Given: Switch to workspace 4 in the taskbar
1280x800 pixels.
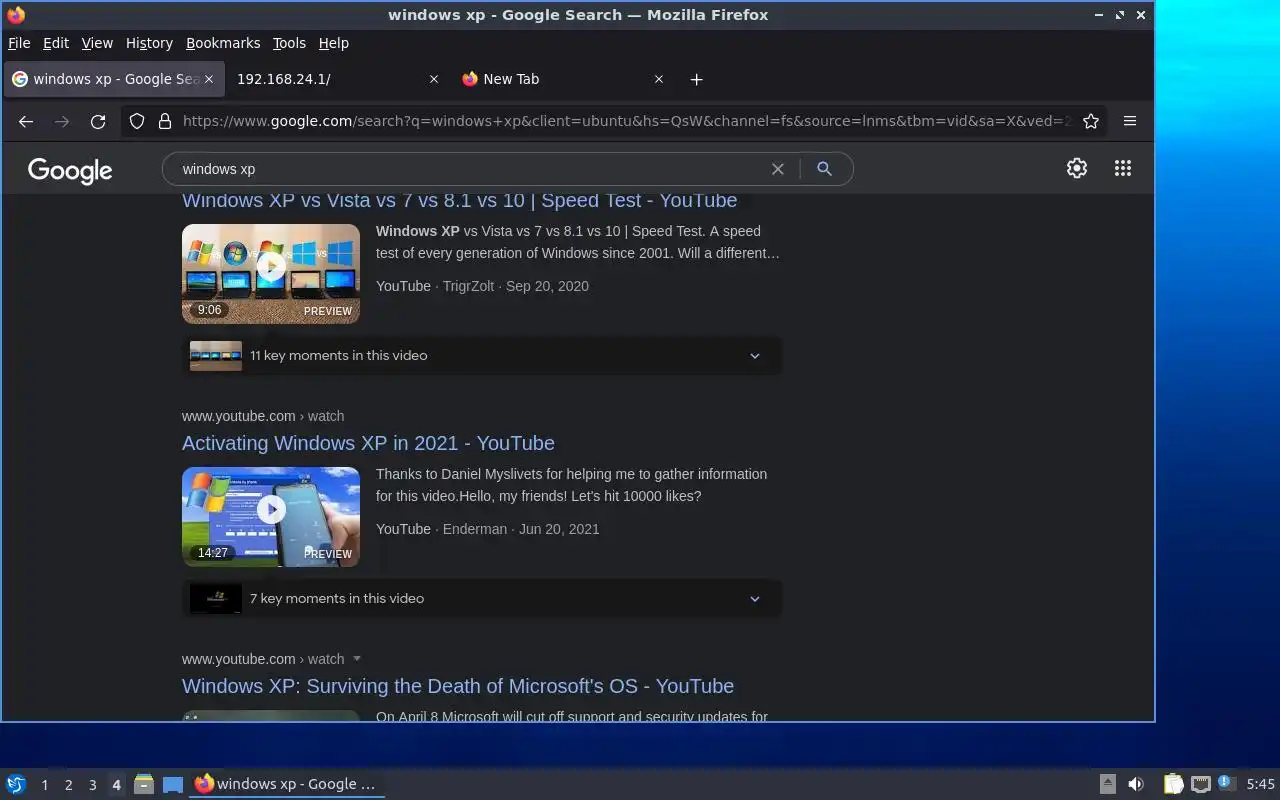Looking at the screenshot, I should pyautogui.click(x=117, y=785).
